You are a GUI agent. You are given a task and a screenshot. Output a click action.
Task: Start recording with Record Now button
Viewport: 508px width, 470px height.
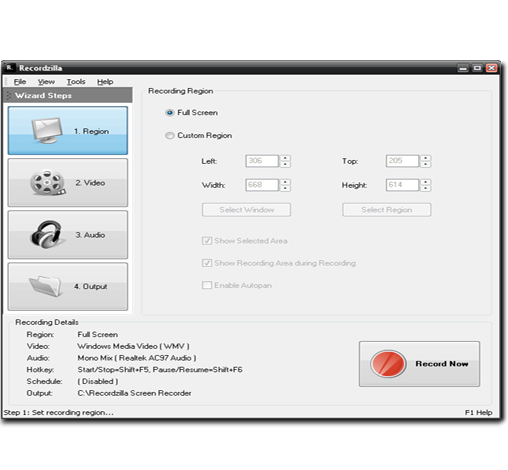tap(419, 364)
